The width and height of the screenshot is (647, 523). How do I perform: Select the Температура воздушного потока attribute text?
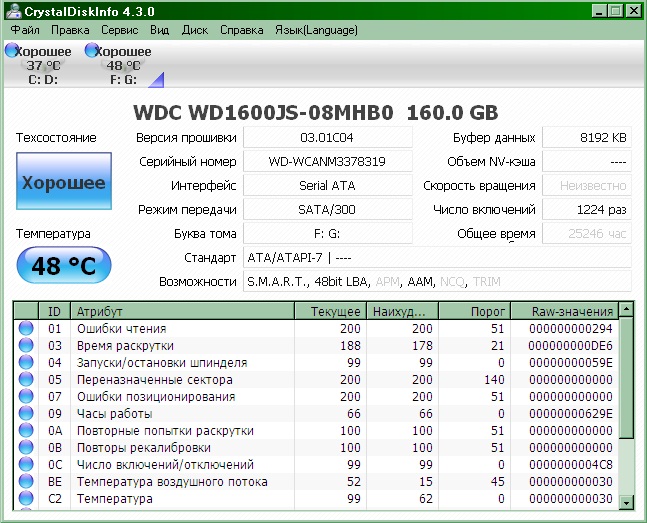click(172, 482)
